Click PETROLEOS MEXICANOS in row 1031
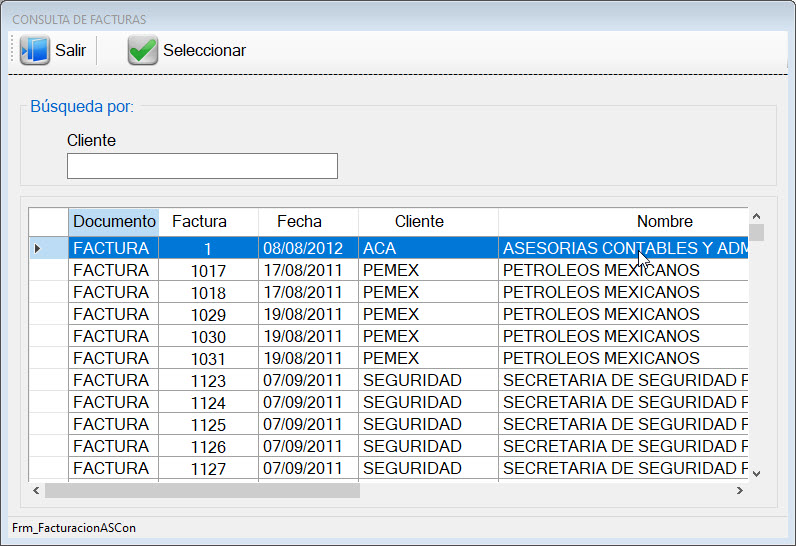Screen dimensions: 796x546 (x=623, y=358)
